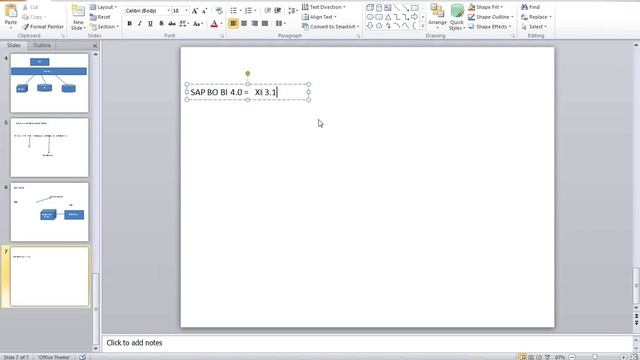The height and width of the screenshot is (360, 640).
Task: Select the down arrow shape in the gallery
Action: [370, 26]
